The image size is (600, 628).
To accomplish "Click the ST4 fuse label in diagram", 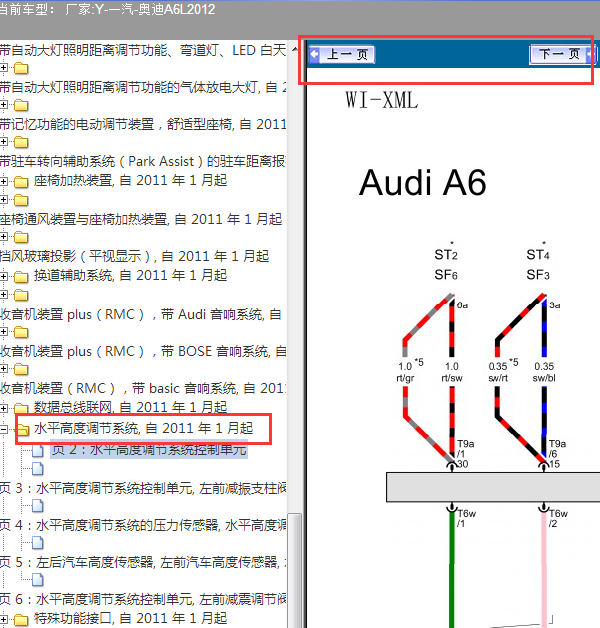I will tap(538, 255).
